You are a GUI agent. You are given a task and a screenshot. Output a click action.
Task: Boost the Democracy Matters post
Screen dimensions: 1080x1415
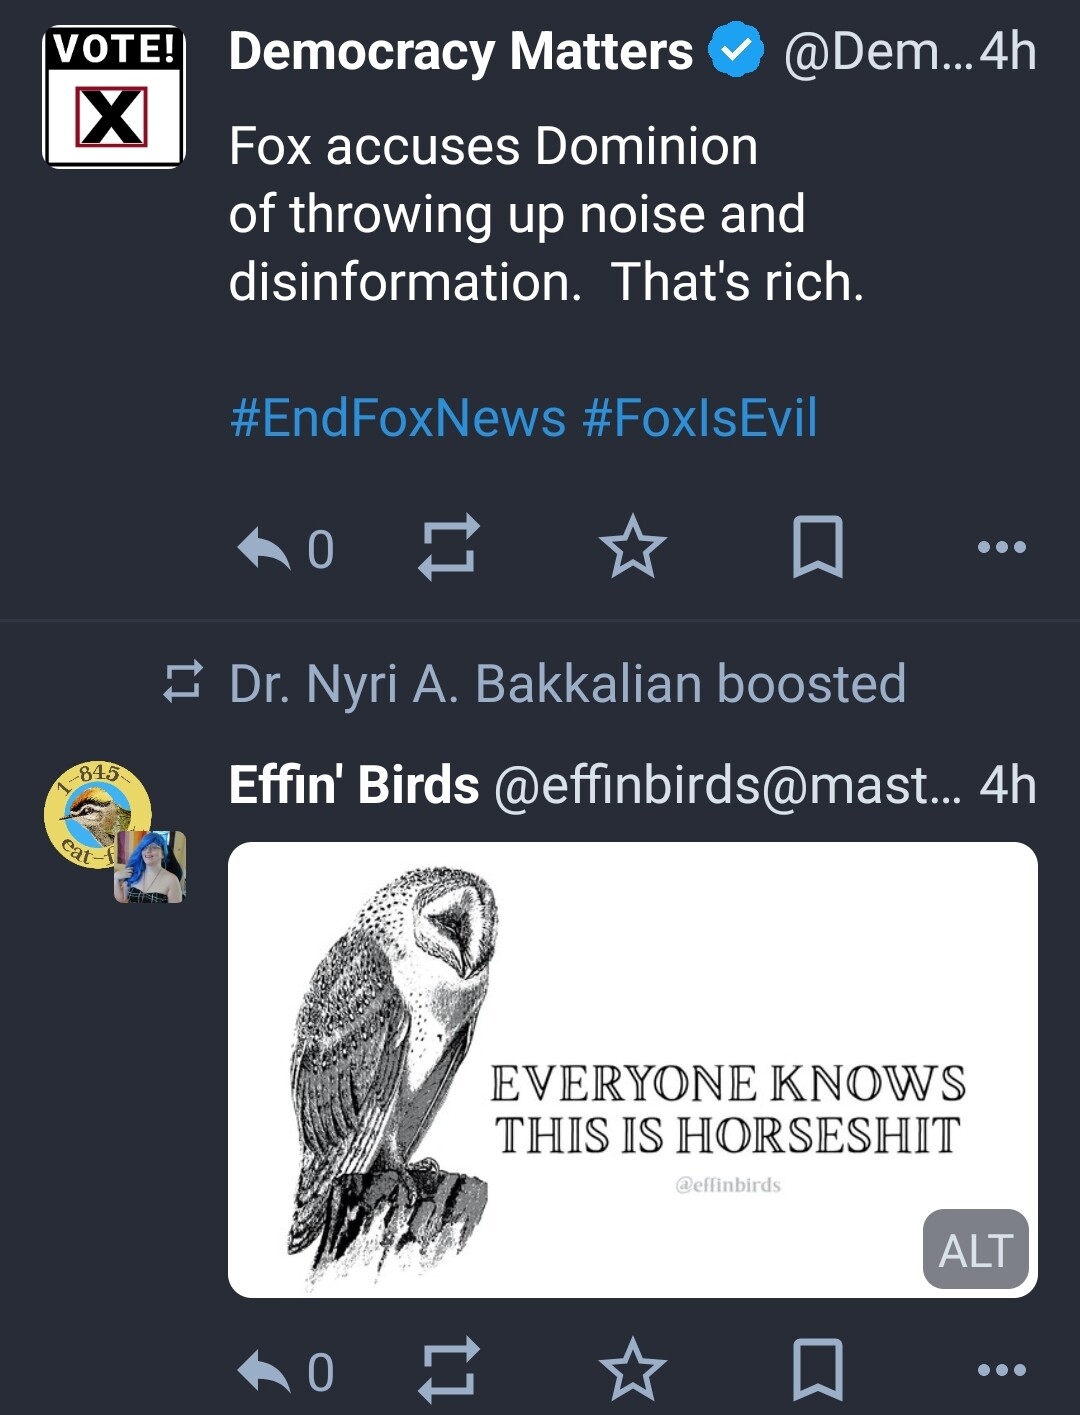coord(448,548)
